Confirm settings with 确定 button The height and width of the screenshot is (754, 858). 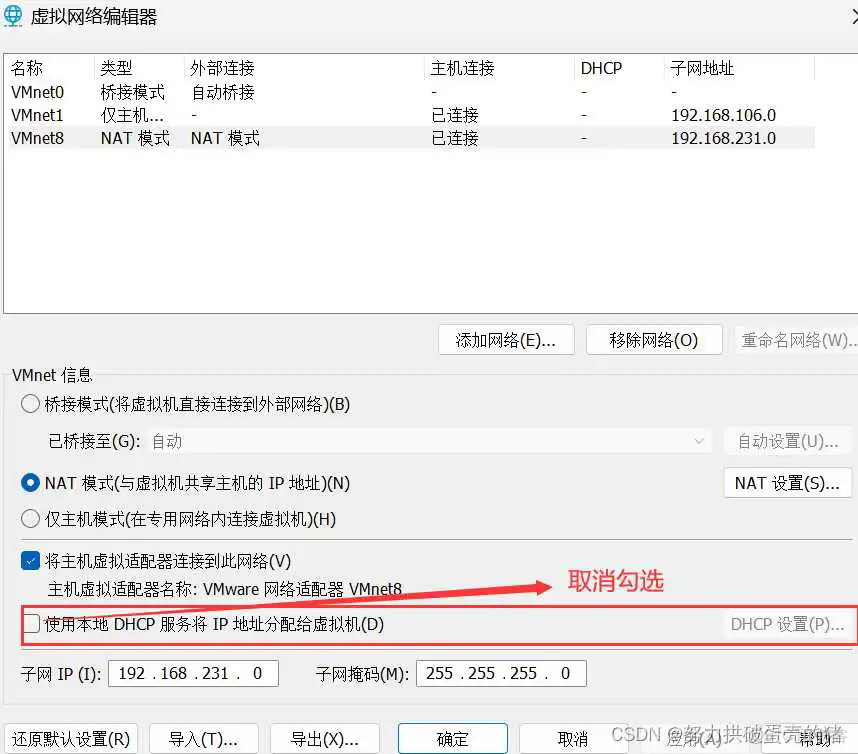pyautogui.click(x=452, y=738)
